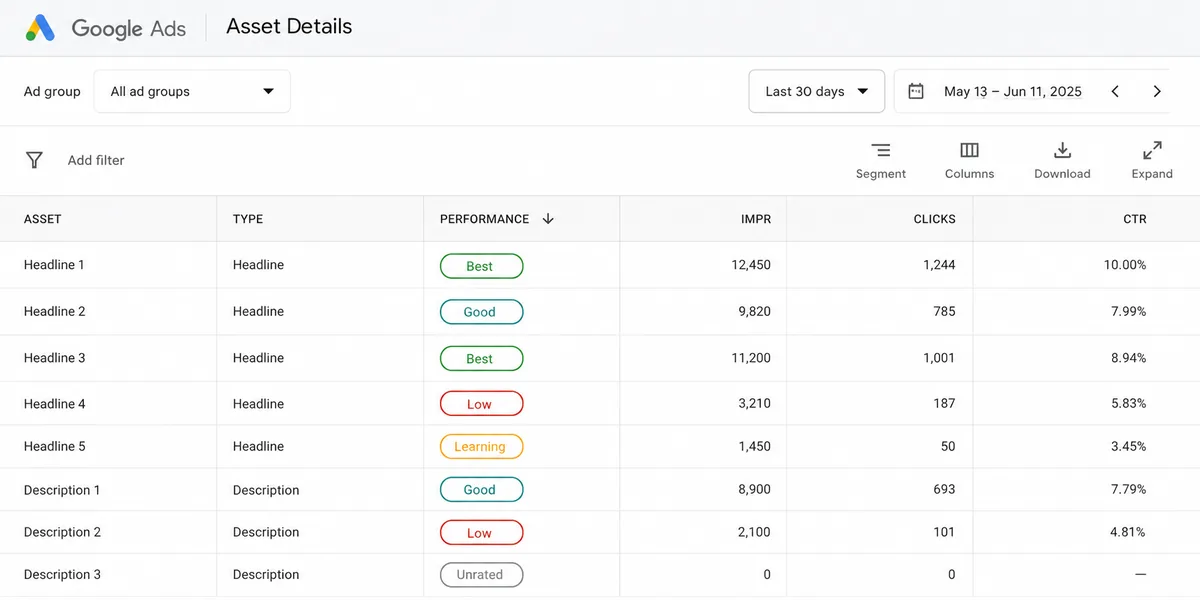This screenshot has height=600, width=1200.
Task: Click the Good badge for Description 1
Action: click(x=481, y=489)
